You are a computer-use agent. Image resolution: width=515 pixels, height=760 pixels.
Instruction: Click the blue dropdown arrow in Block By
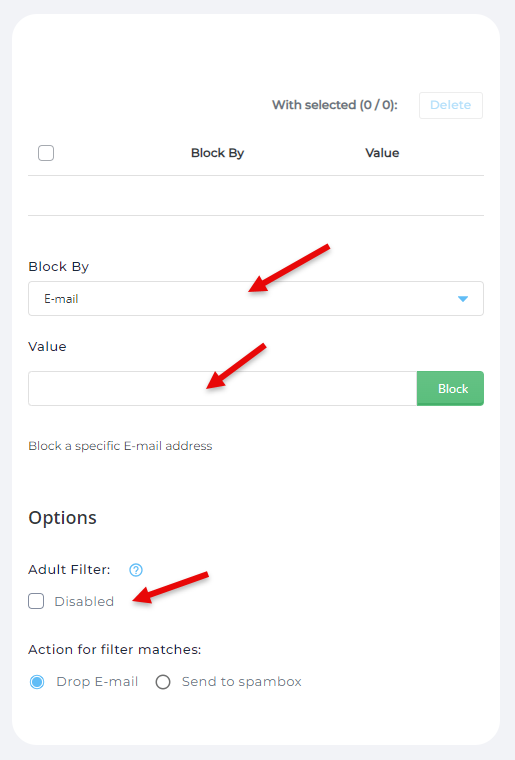tap(463, 299)
